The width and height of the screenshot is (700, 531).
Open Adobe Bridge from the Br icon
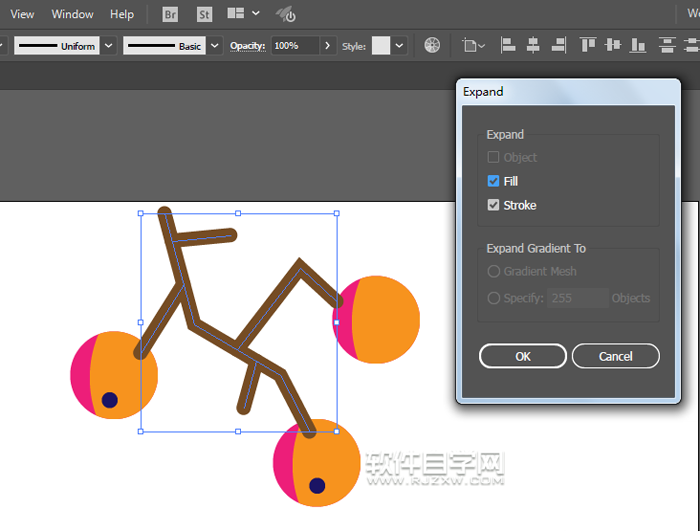[171, 15]
